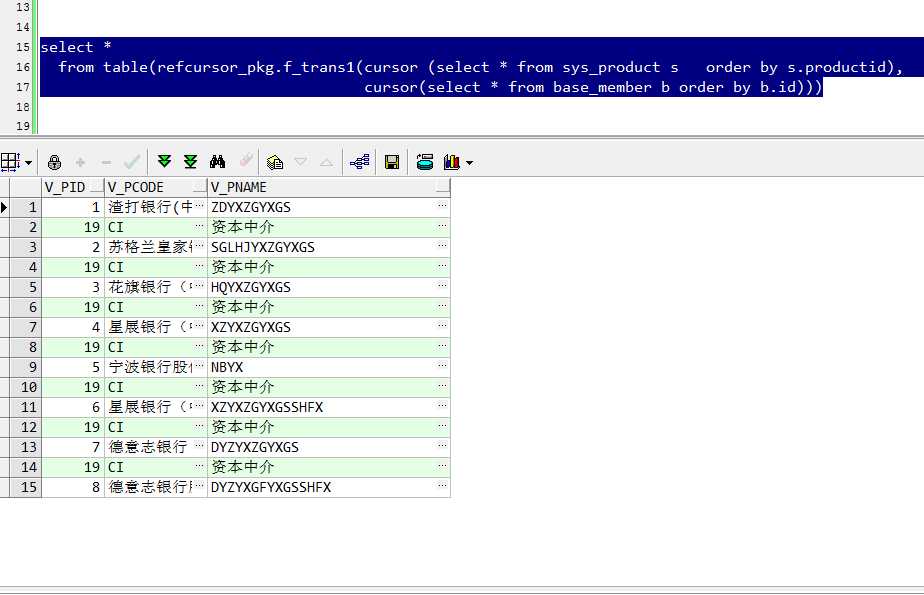Image resolution: width=924 pixels, height=595 pixels.
Task: Click the Delete record minus icon
Action: tap(106, 162)
